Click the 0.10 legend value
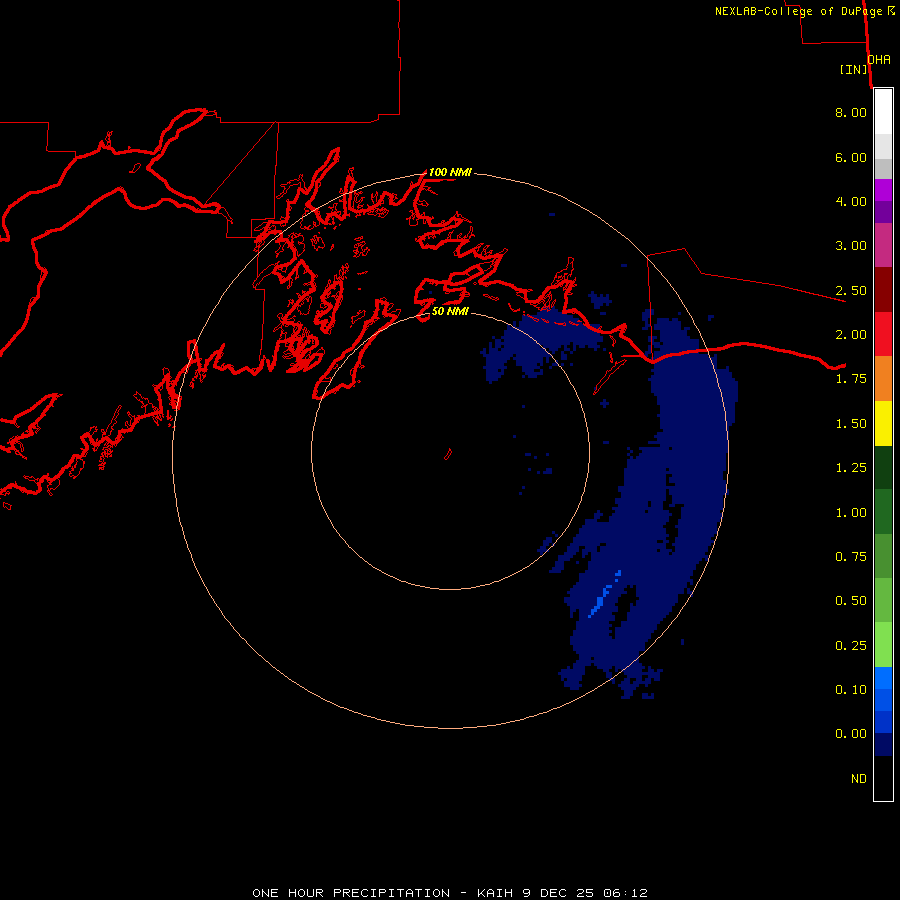Image resolution: width=900 pixels, height=900 pixels. (851, 690)
